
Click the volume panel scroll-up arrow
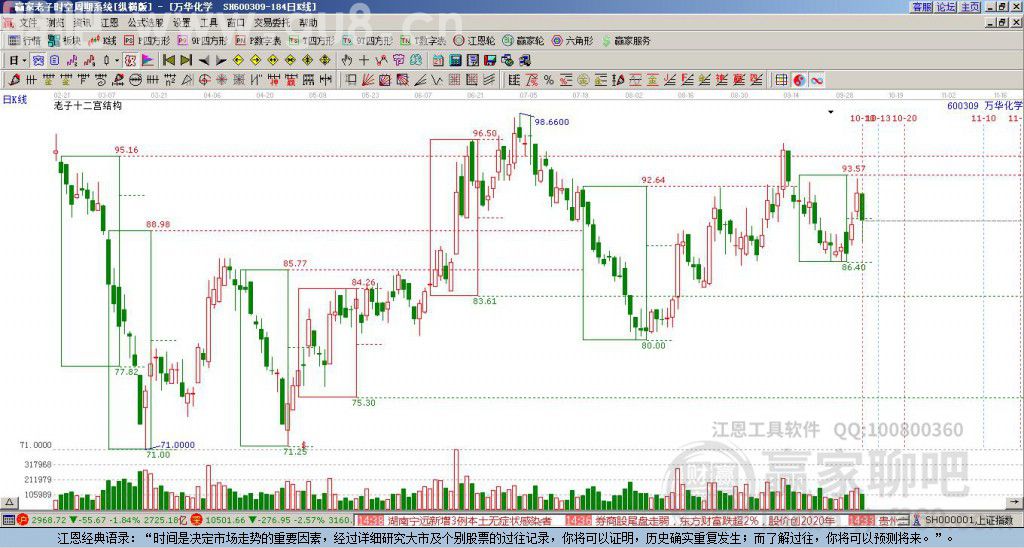(9, 502)
